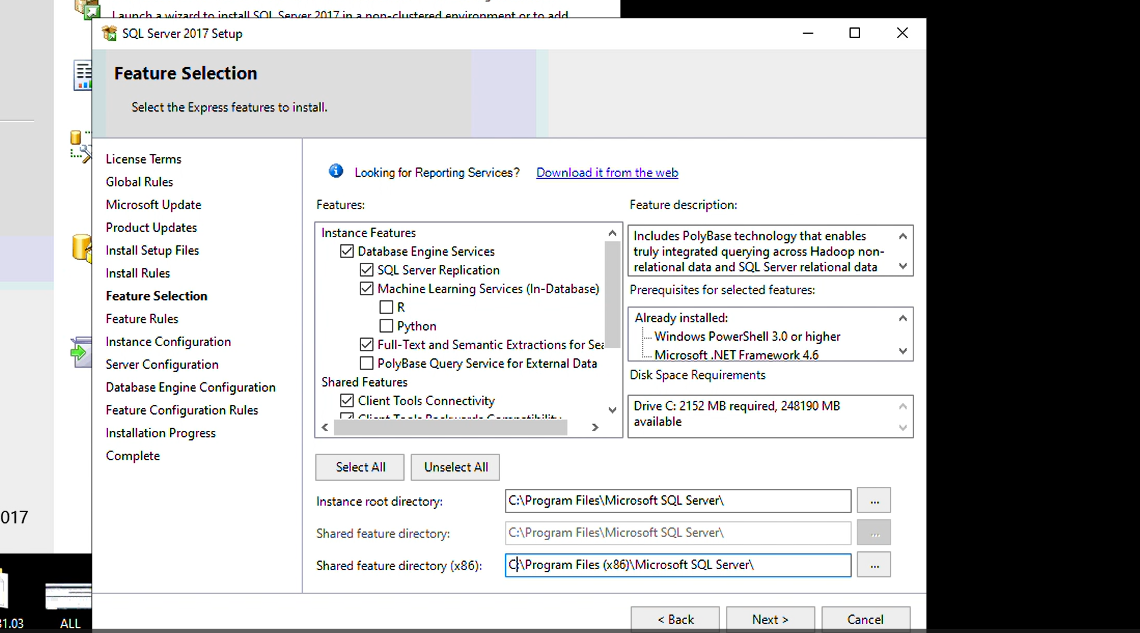Screen dimensions: 1140x633
Task: Select Feature Configuration Rules step
Action: tap(182, 410)
